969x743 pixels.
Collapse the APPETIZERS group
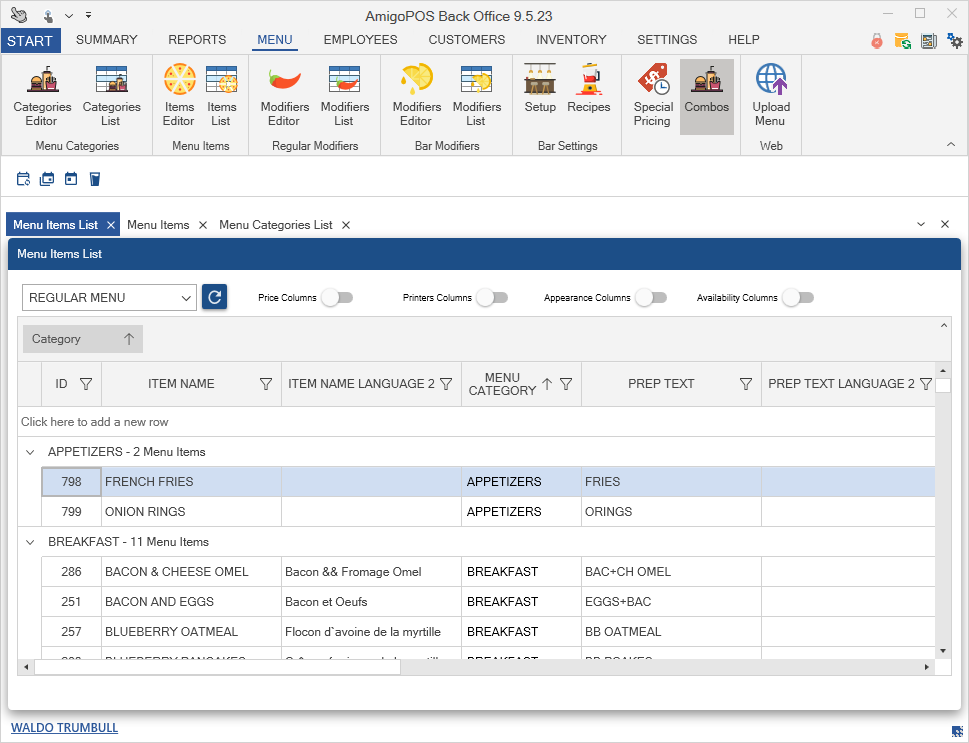(x=30, y=452)
